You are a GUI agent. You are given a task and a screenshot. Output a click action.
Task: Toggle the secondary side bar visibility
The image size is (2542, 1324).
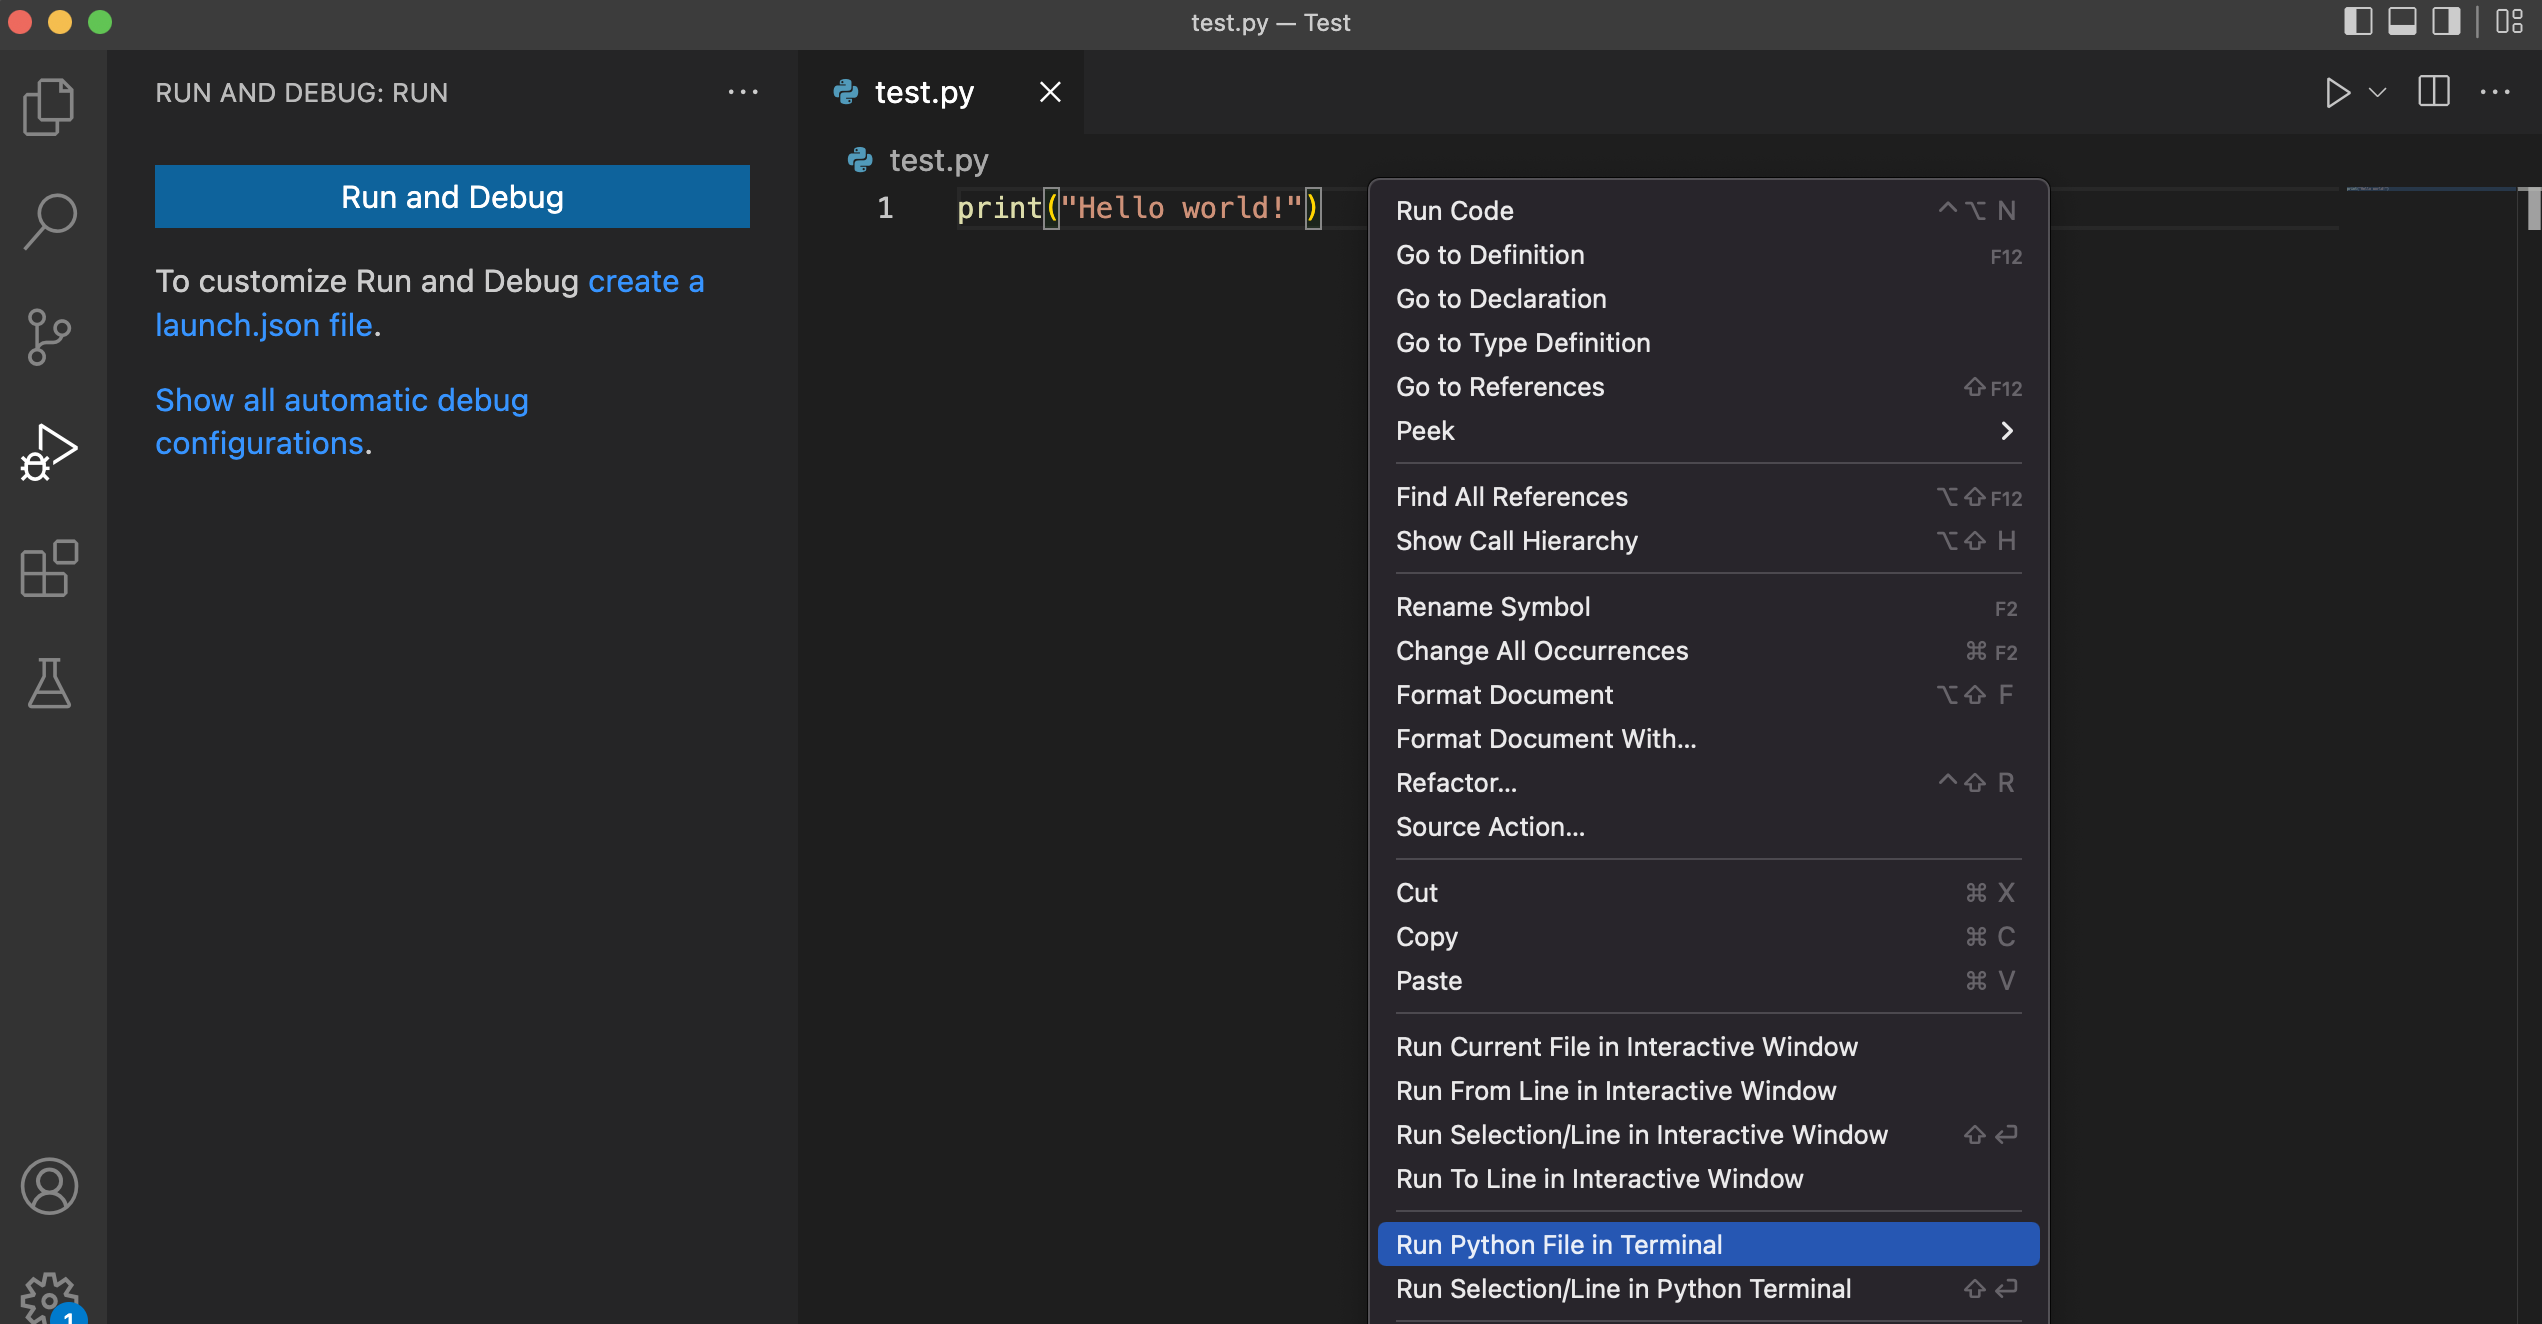coord(2446,21)
